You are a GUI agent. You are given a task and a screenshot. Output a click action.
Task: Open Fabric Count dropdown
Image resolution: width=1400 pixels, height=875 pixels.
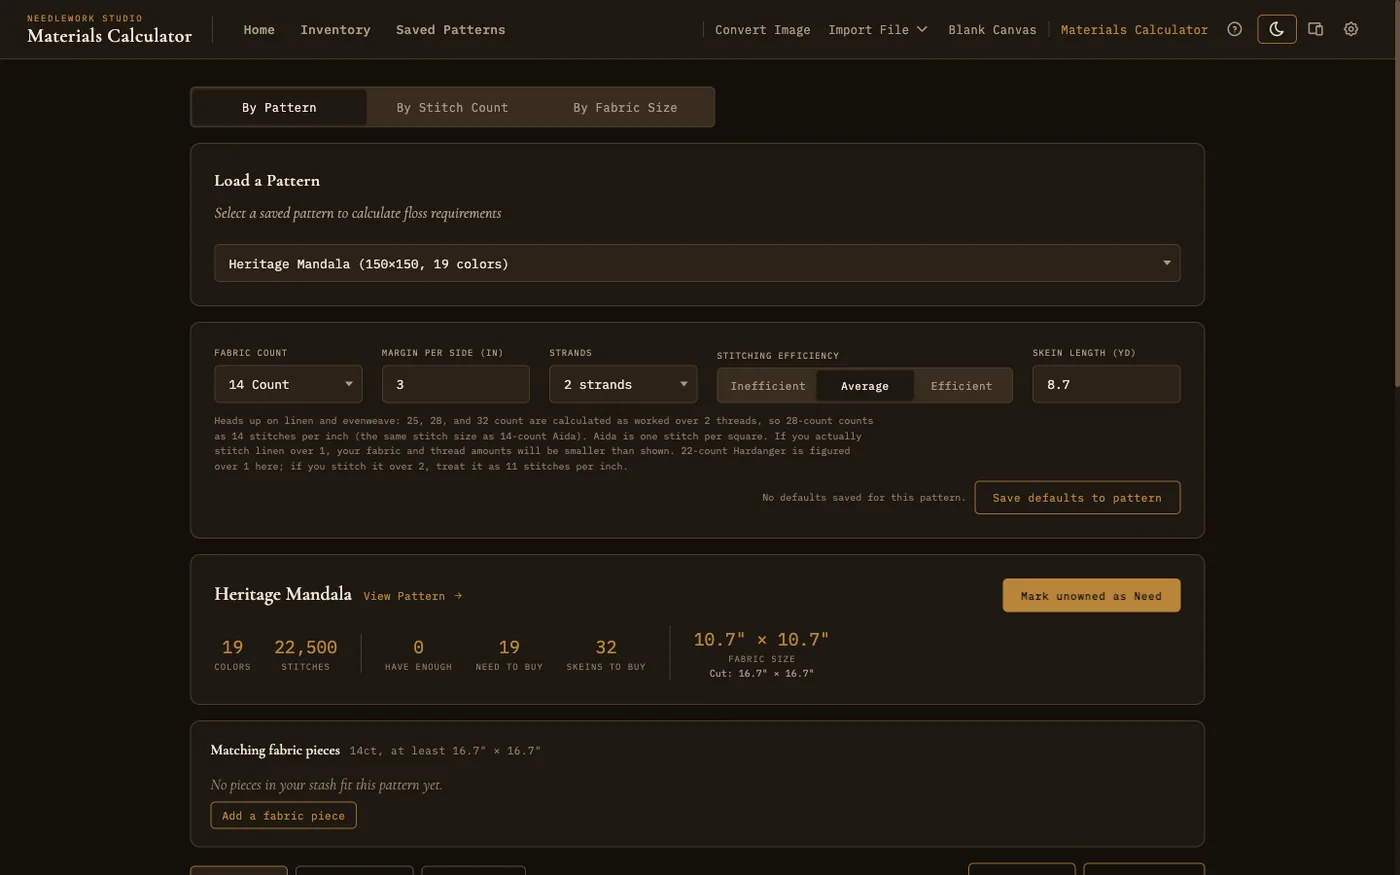coord(288,384)
